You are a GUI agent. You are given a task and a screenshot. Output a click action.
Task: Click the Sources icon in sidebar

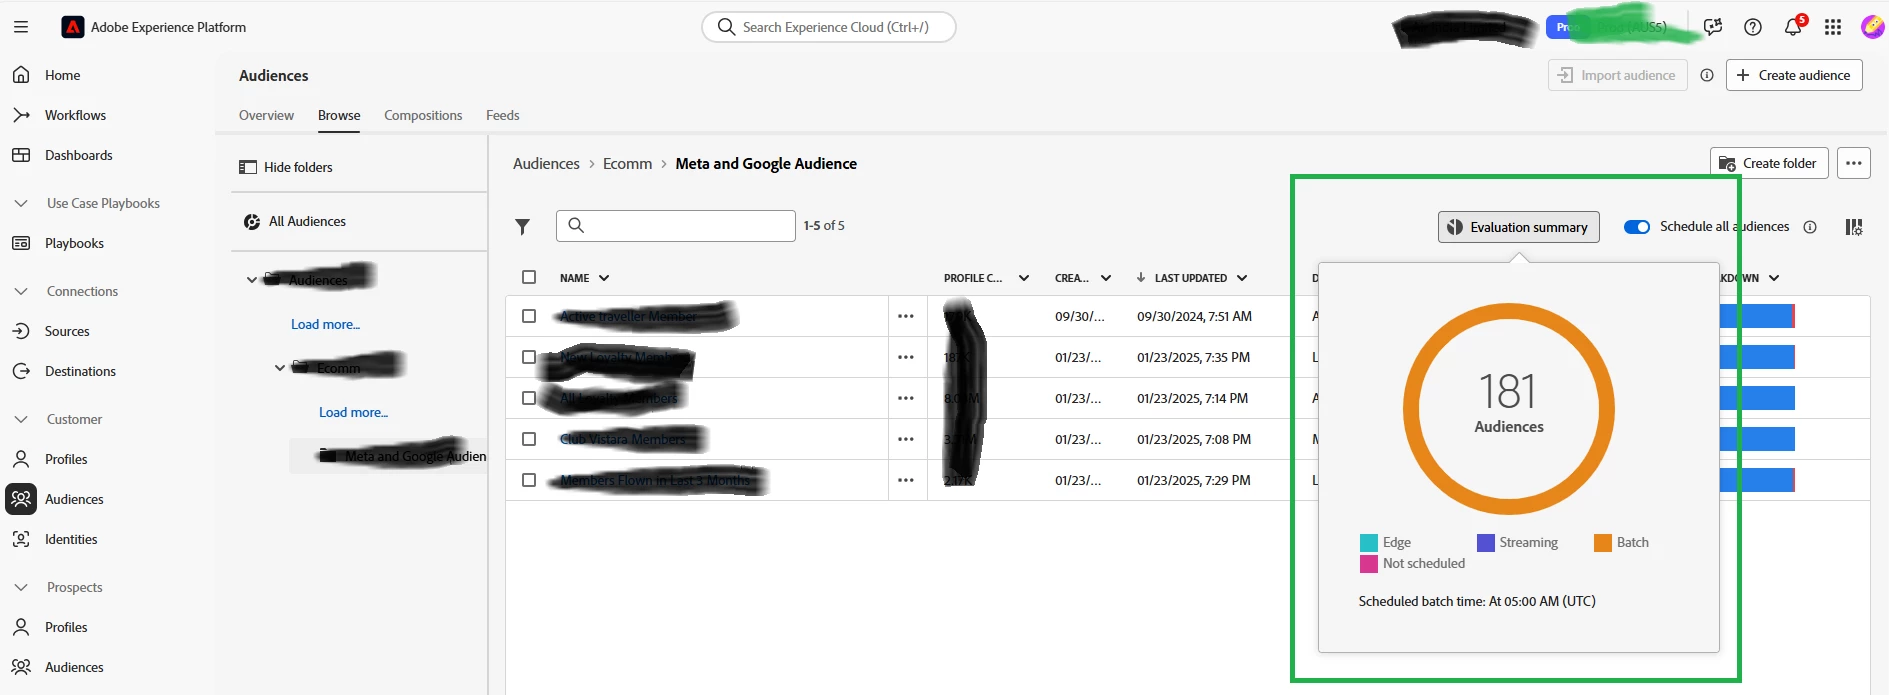(x=21, y=331)
